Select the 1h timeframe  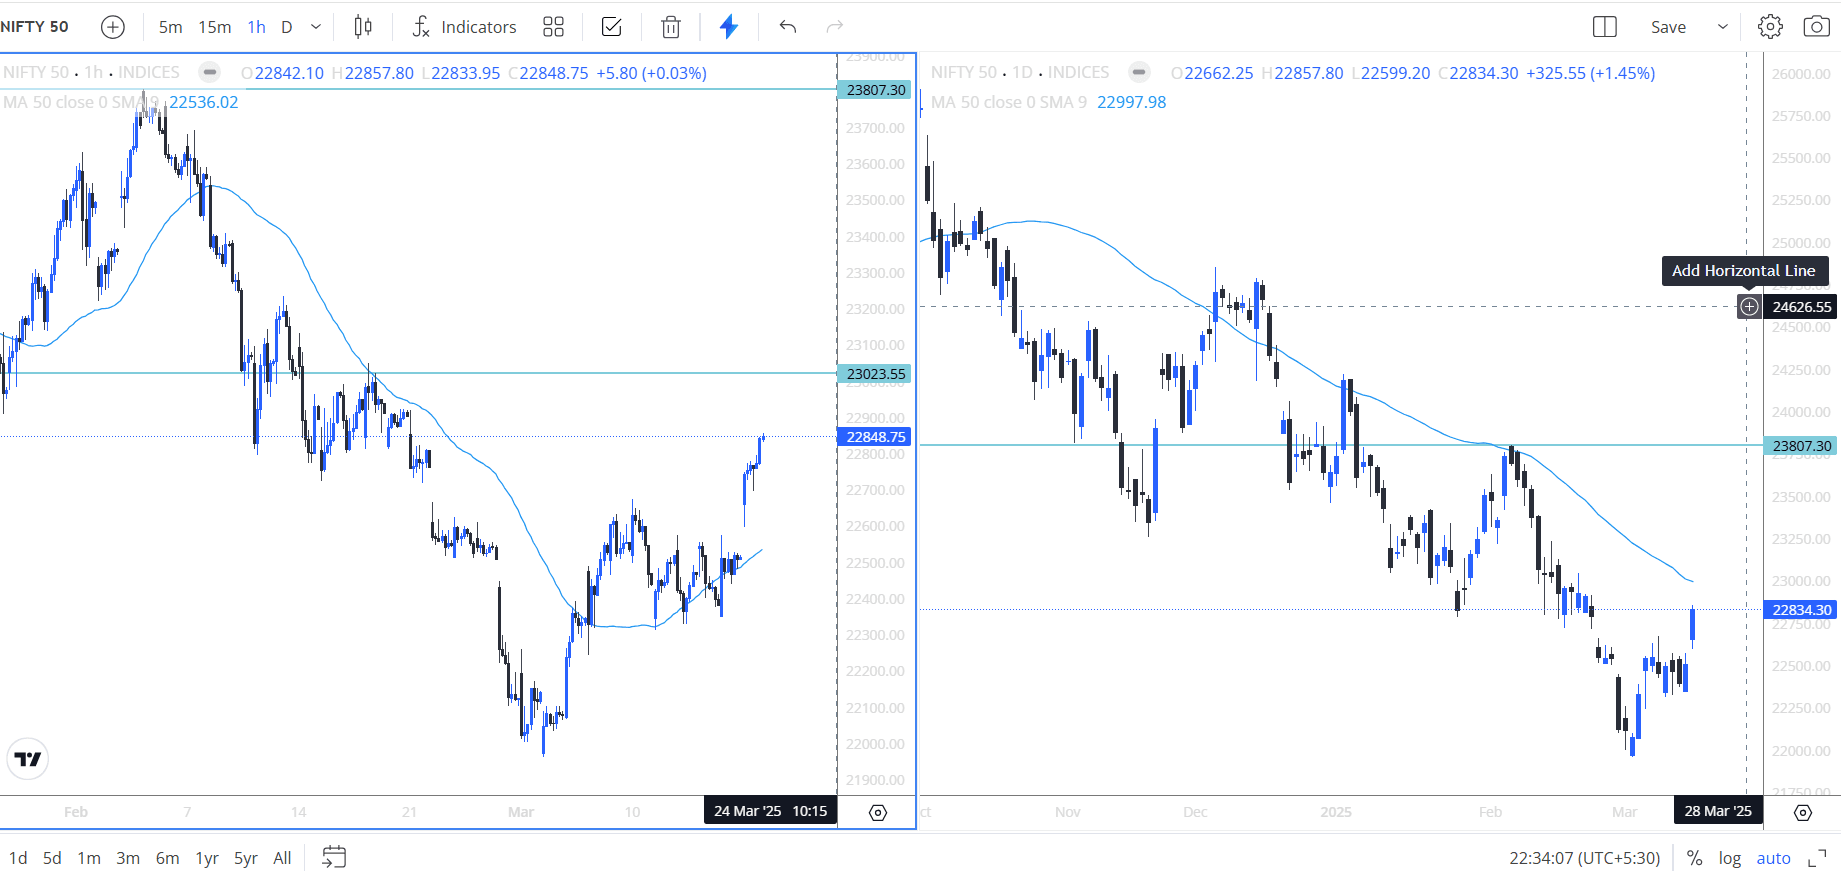coord(257,27)
